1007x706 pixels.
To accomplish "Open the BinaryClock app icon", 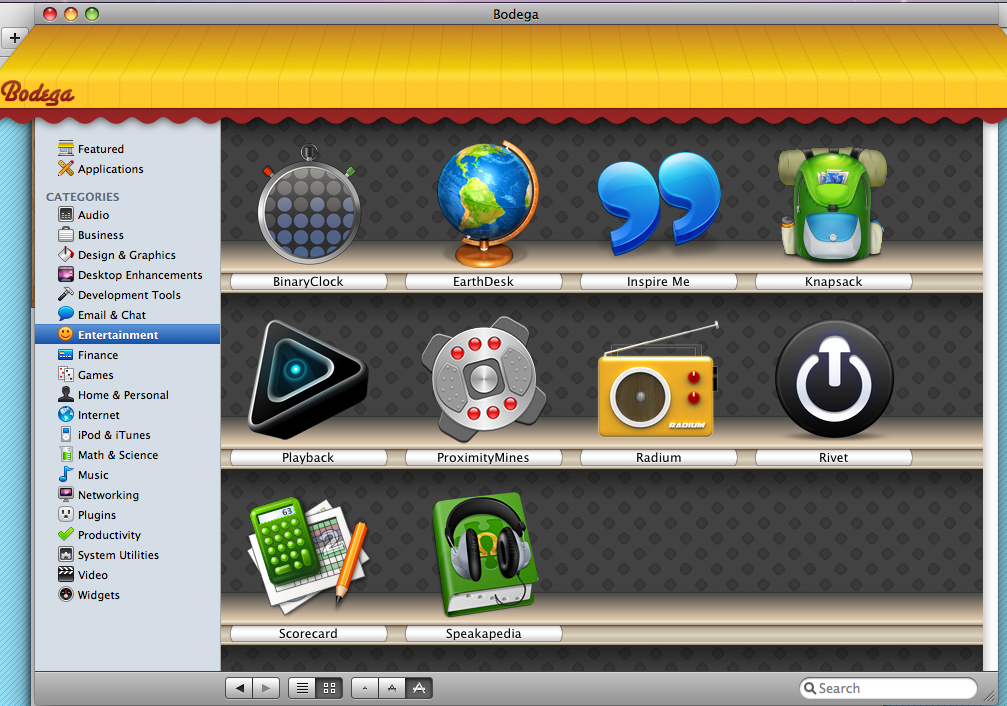I will pos(308,204).
